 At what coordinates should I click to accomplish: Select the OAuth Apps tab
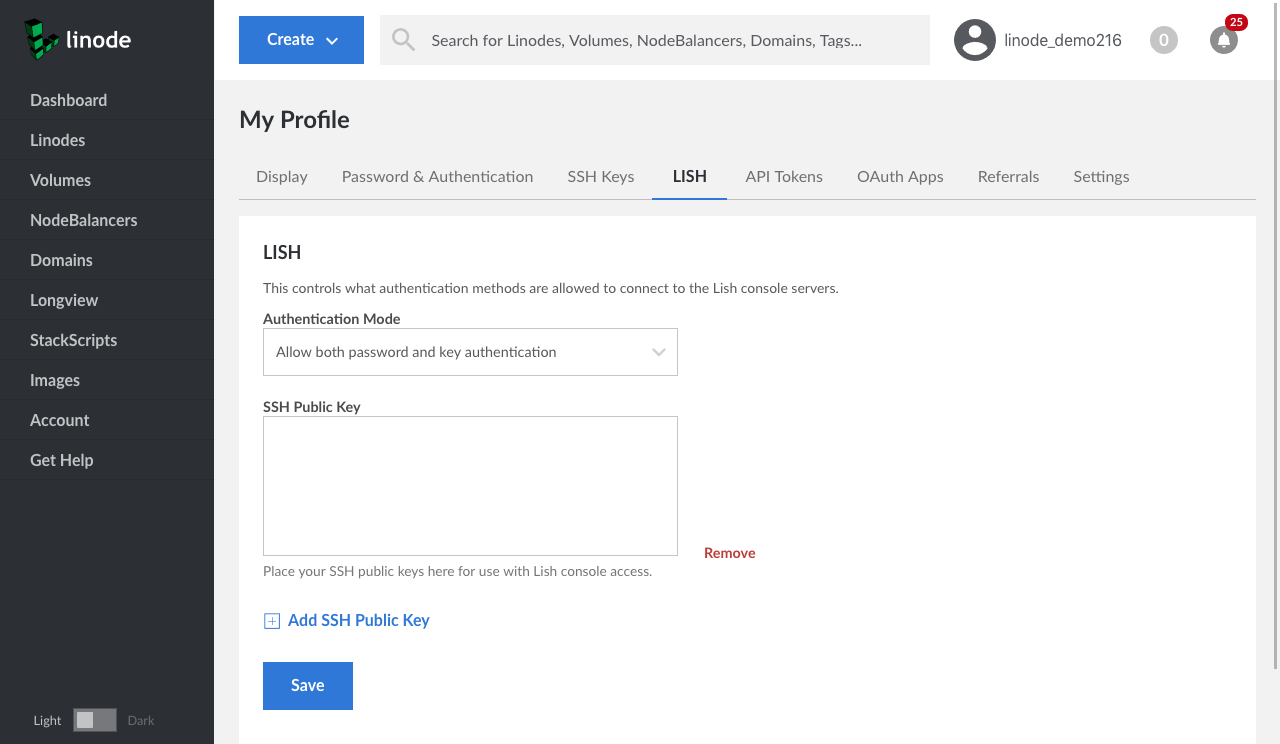click(899, 176)
